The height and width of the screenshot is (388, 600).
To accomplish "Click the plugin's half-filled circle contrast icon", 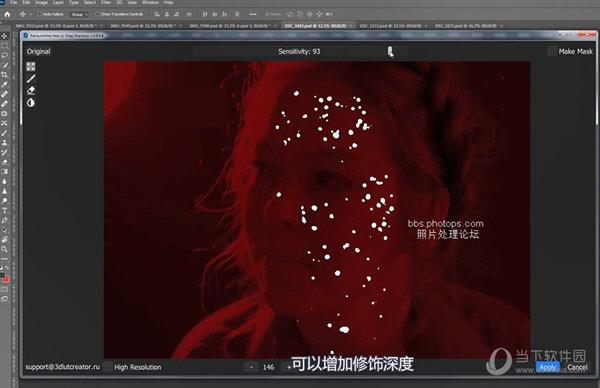I will pos(31,103).
